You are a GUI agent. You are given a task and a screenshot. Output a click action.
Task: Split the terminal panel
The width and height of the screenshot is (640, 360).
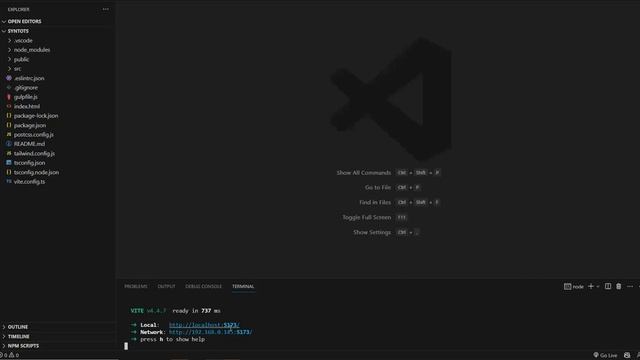tap(608, 287)
